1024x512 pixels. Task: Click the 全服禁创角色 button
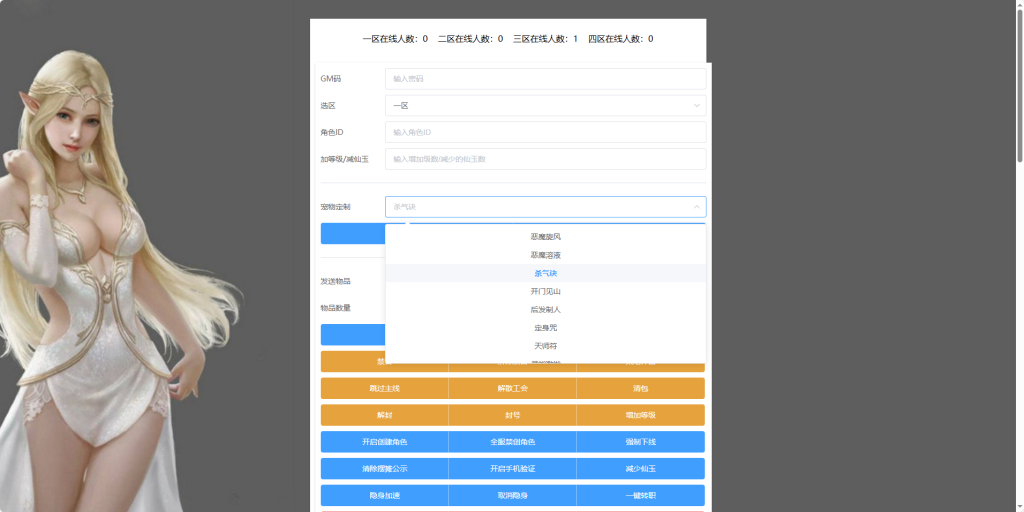[x=513, y=442]
